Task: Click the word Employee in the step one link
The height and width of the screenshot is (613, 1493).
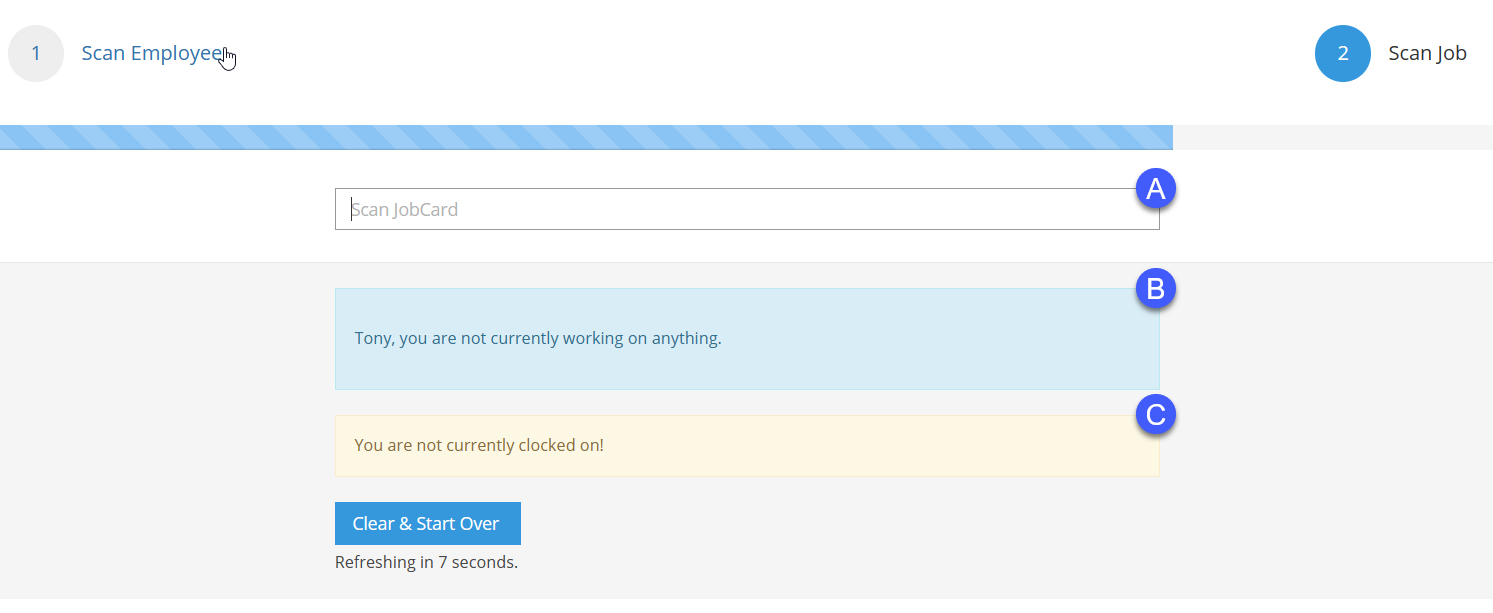Action: point(176,54)
